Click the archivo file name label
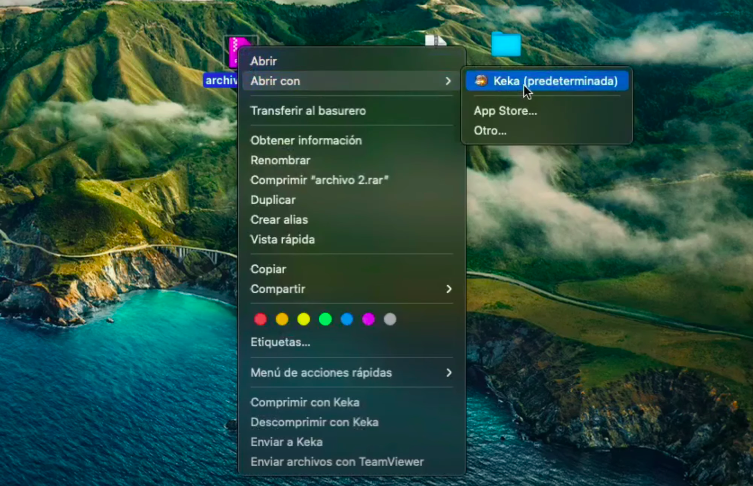Image resolution: width=753 pixels, height=486 pixels. click(x=221, y=80)
